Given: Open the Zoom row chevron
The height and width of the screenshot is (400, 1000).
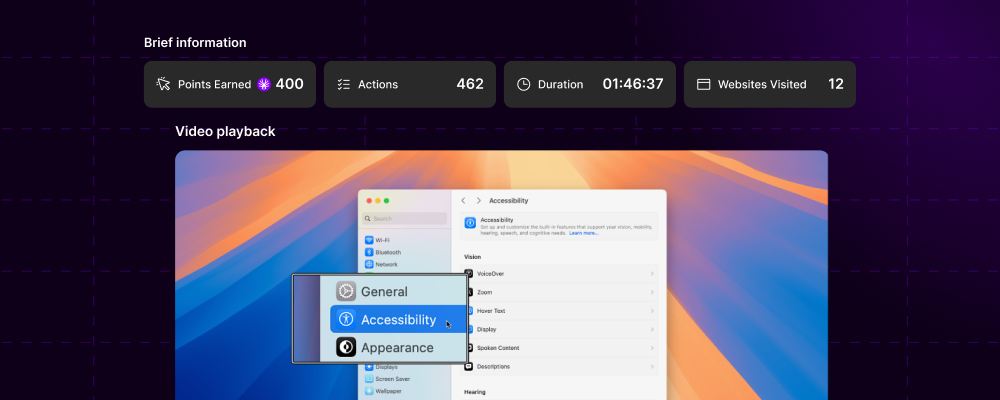Looking at the screenshot, I should pos(652,292).
